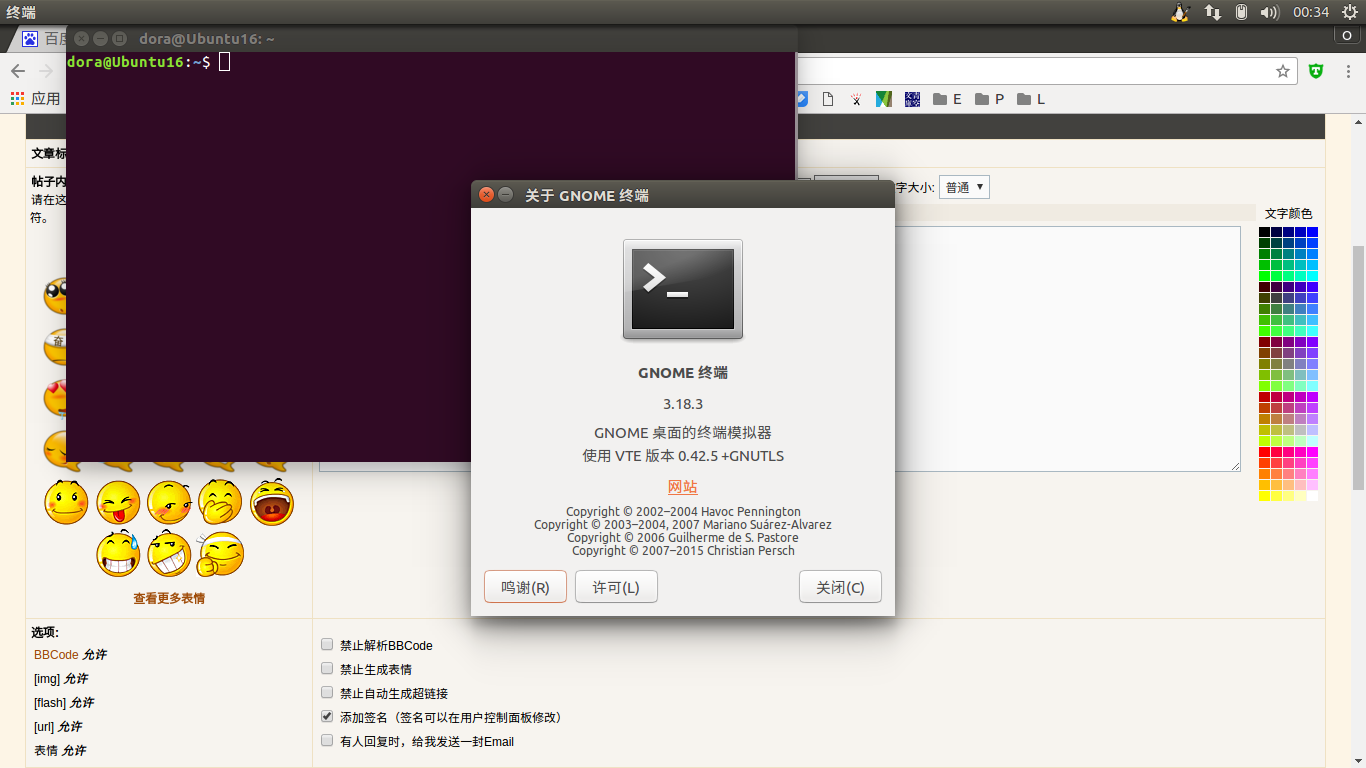Open the 许可(L) license button
This screenshot has width=1366, height=768.
pos(616,587)
